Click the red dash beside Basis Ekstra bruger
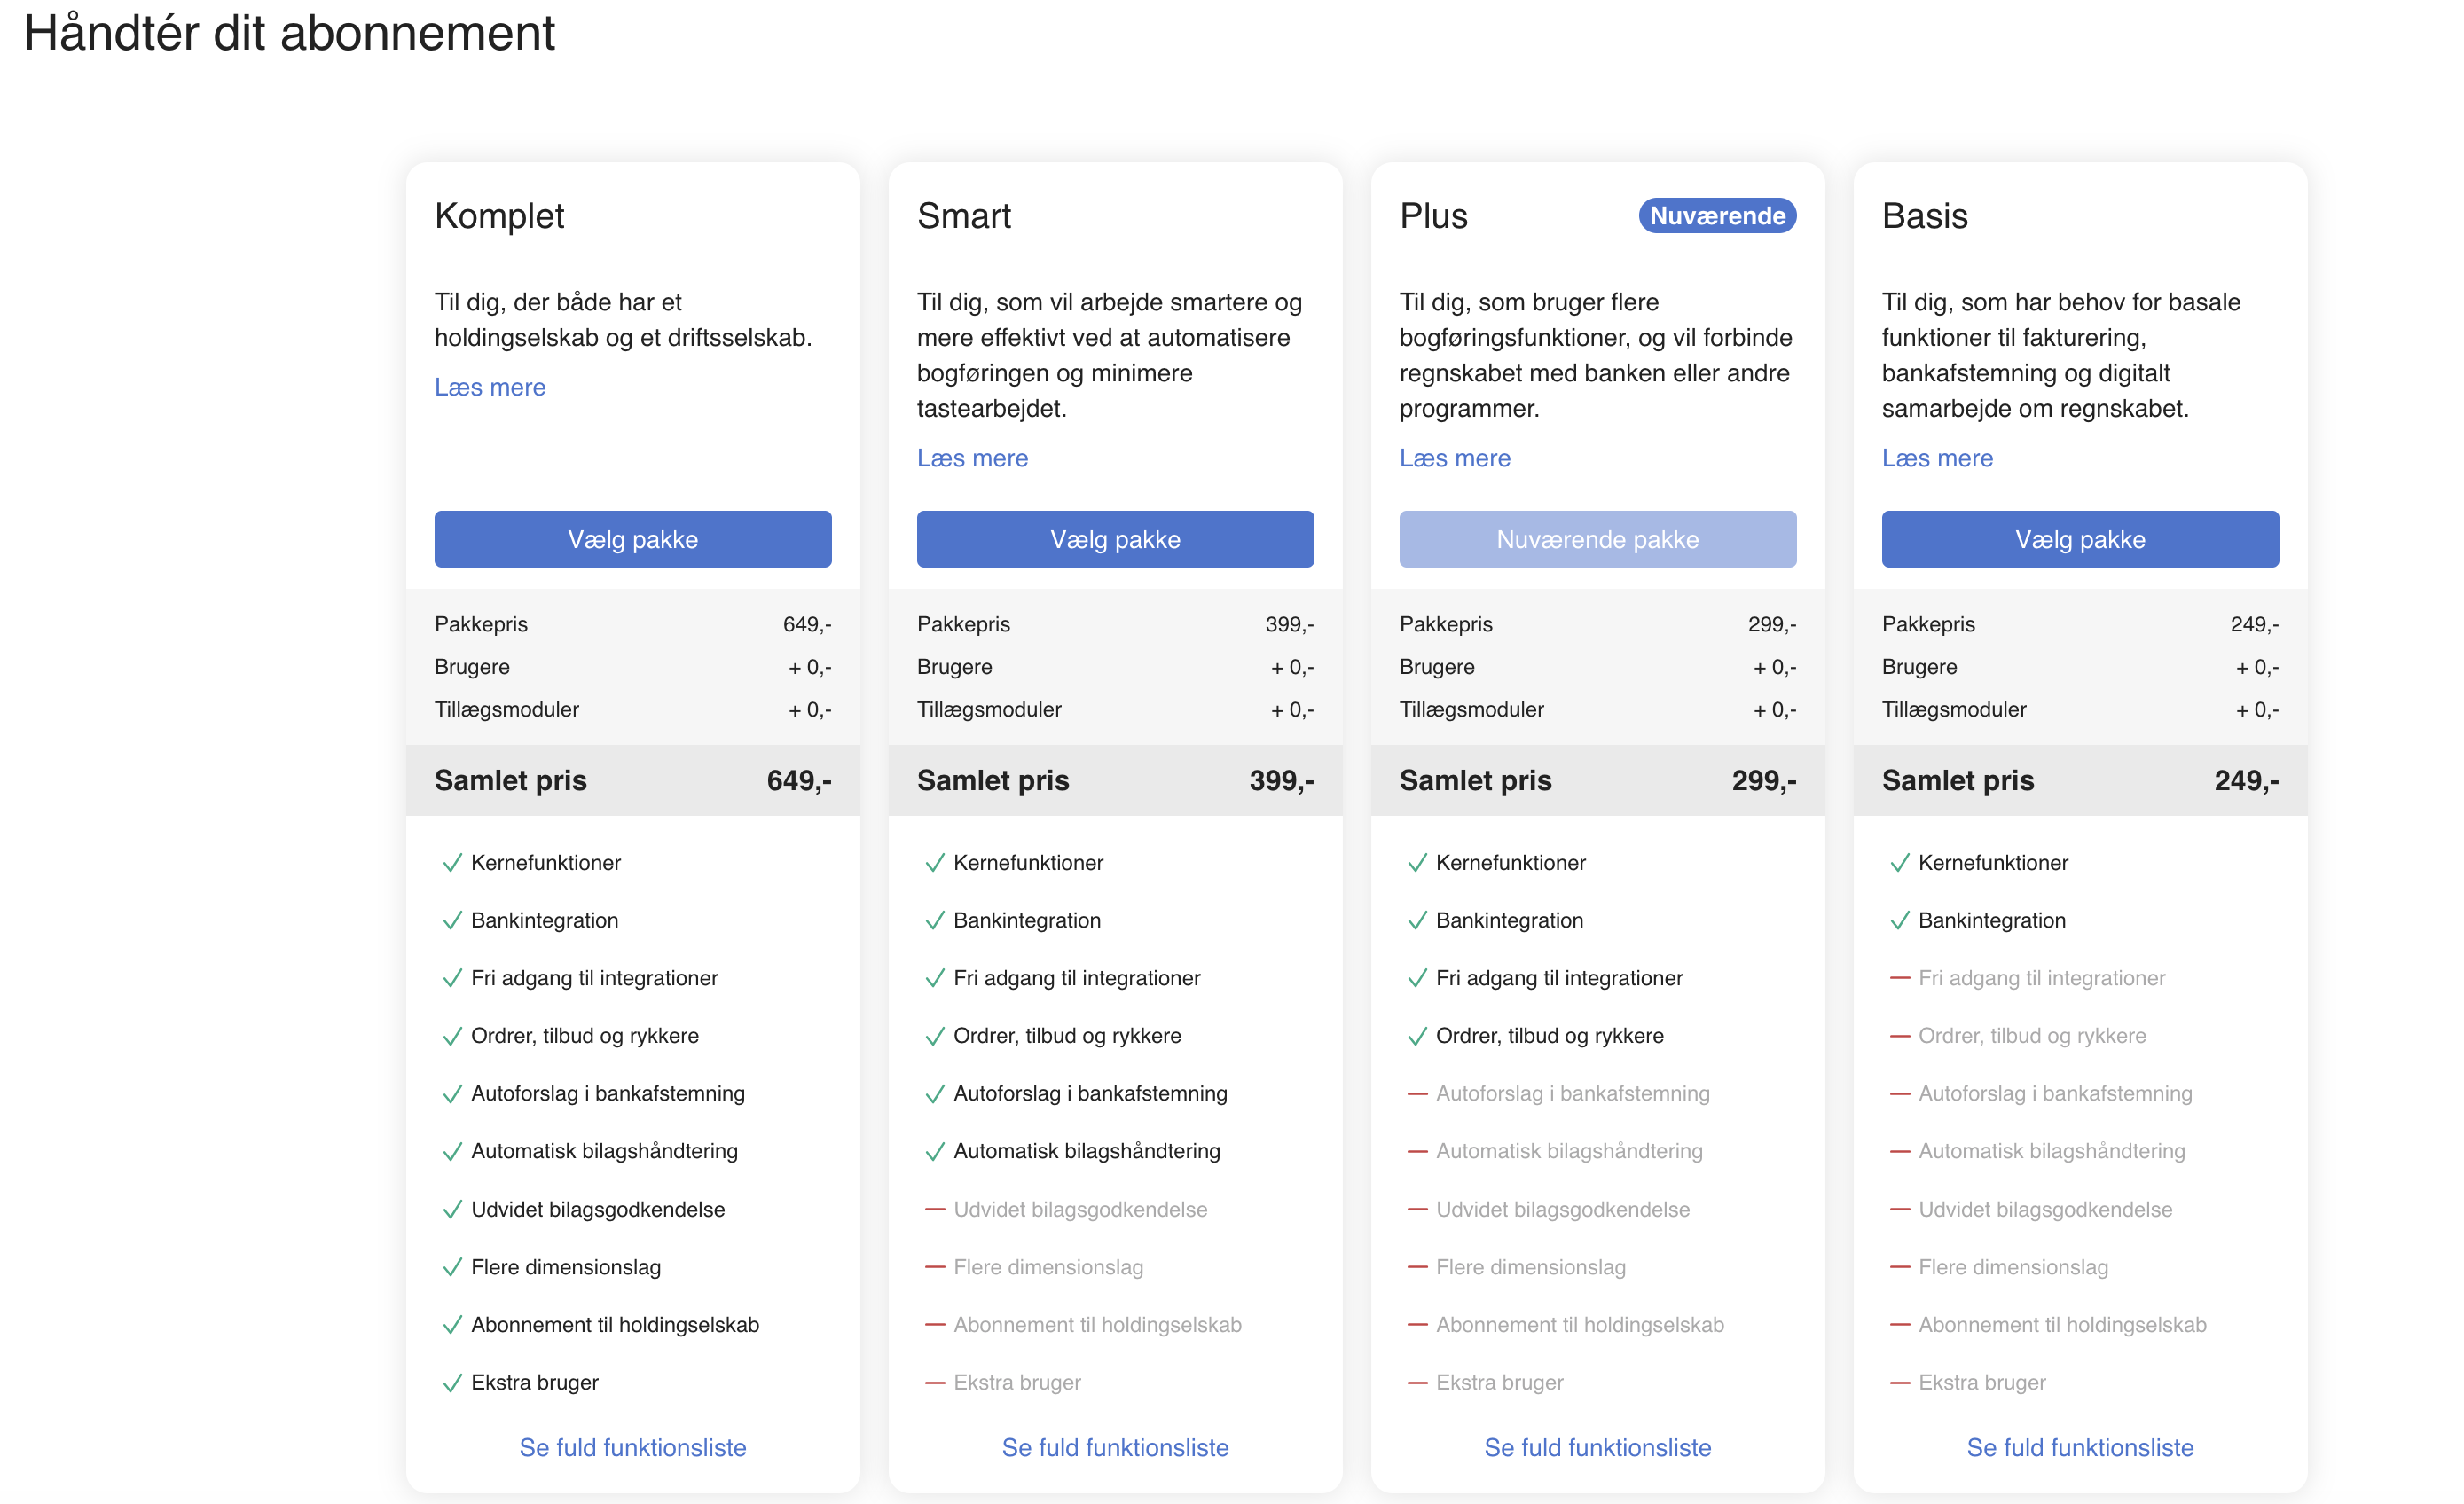The width and height of the screenshot is (2464, 1504). click(x=1900, y=1382)
